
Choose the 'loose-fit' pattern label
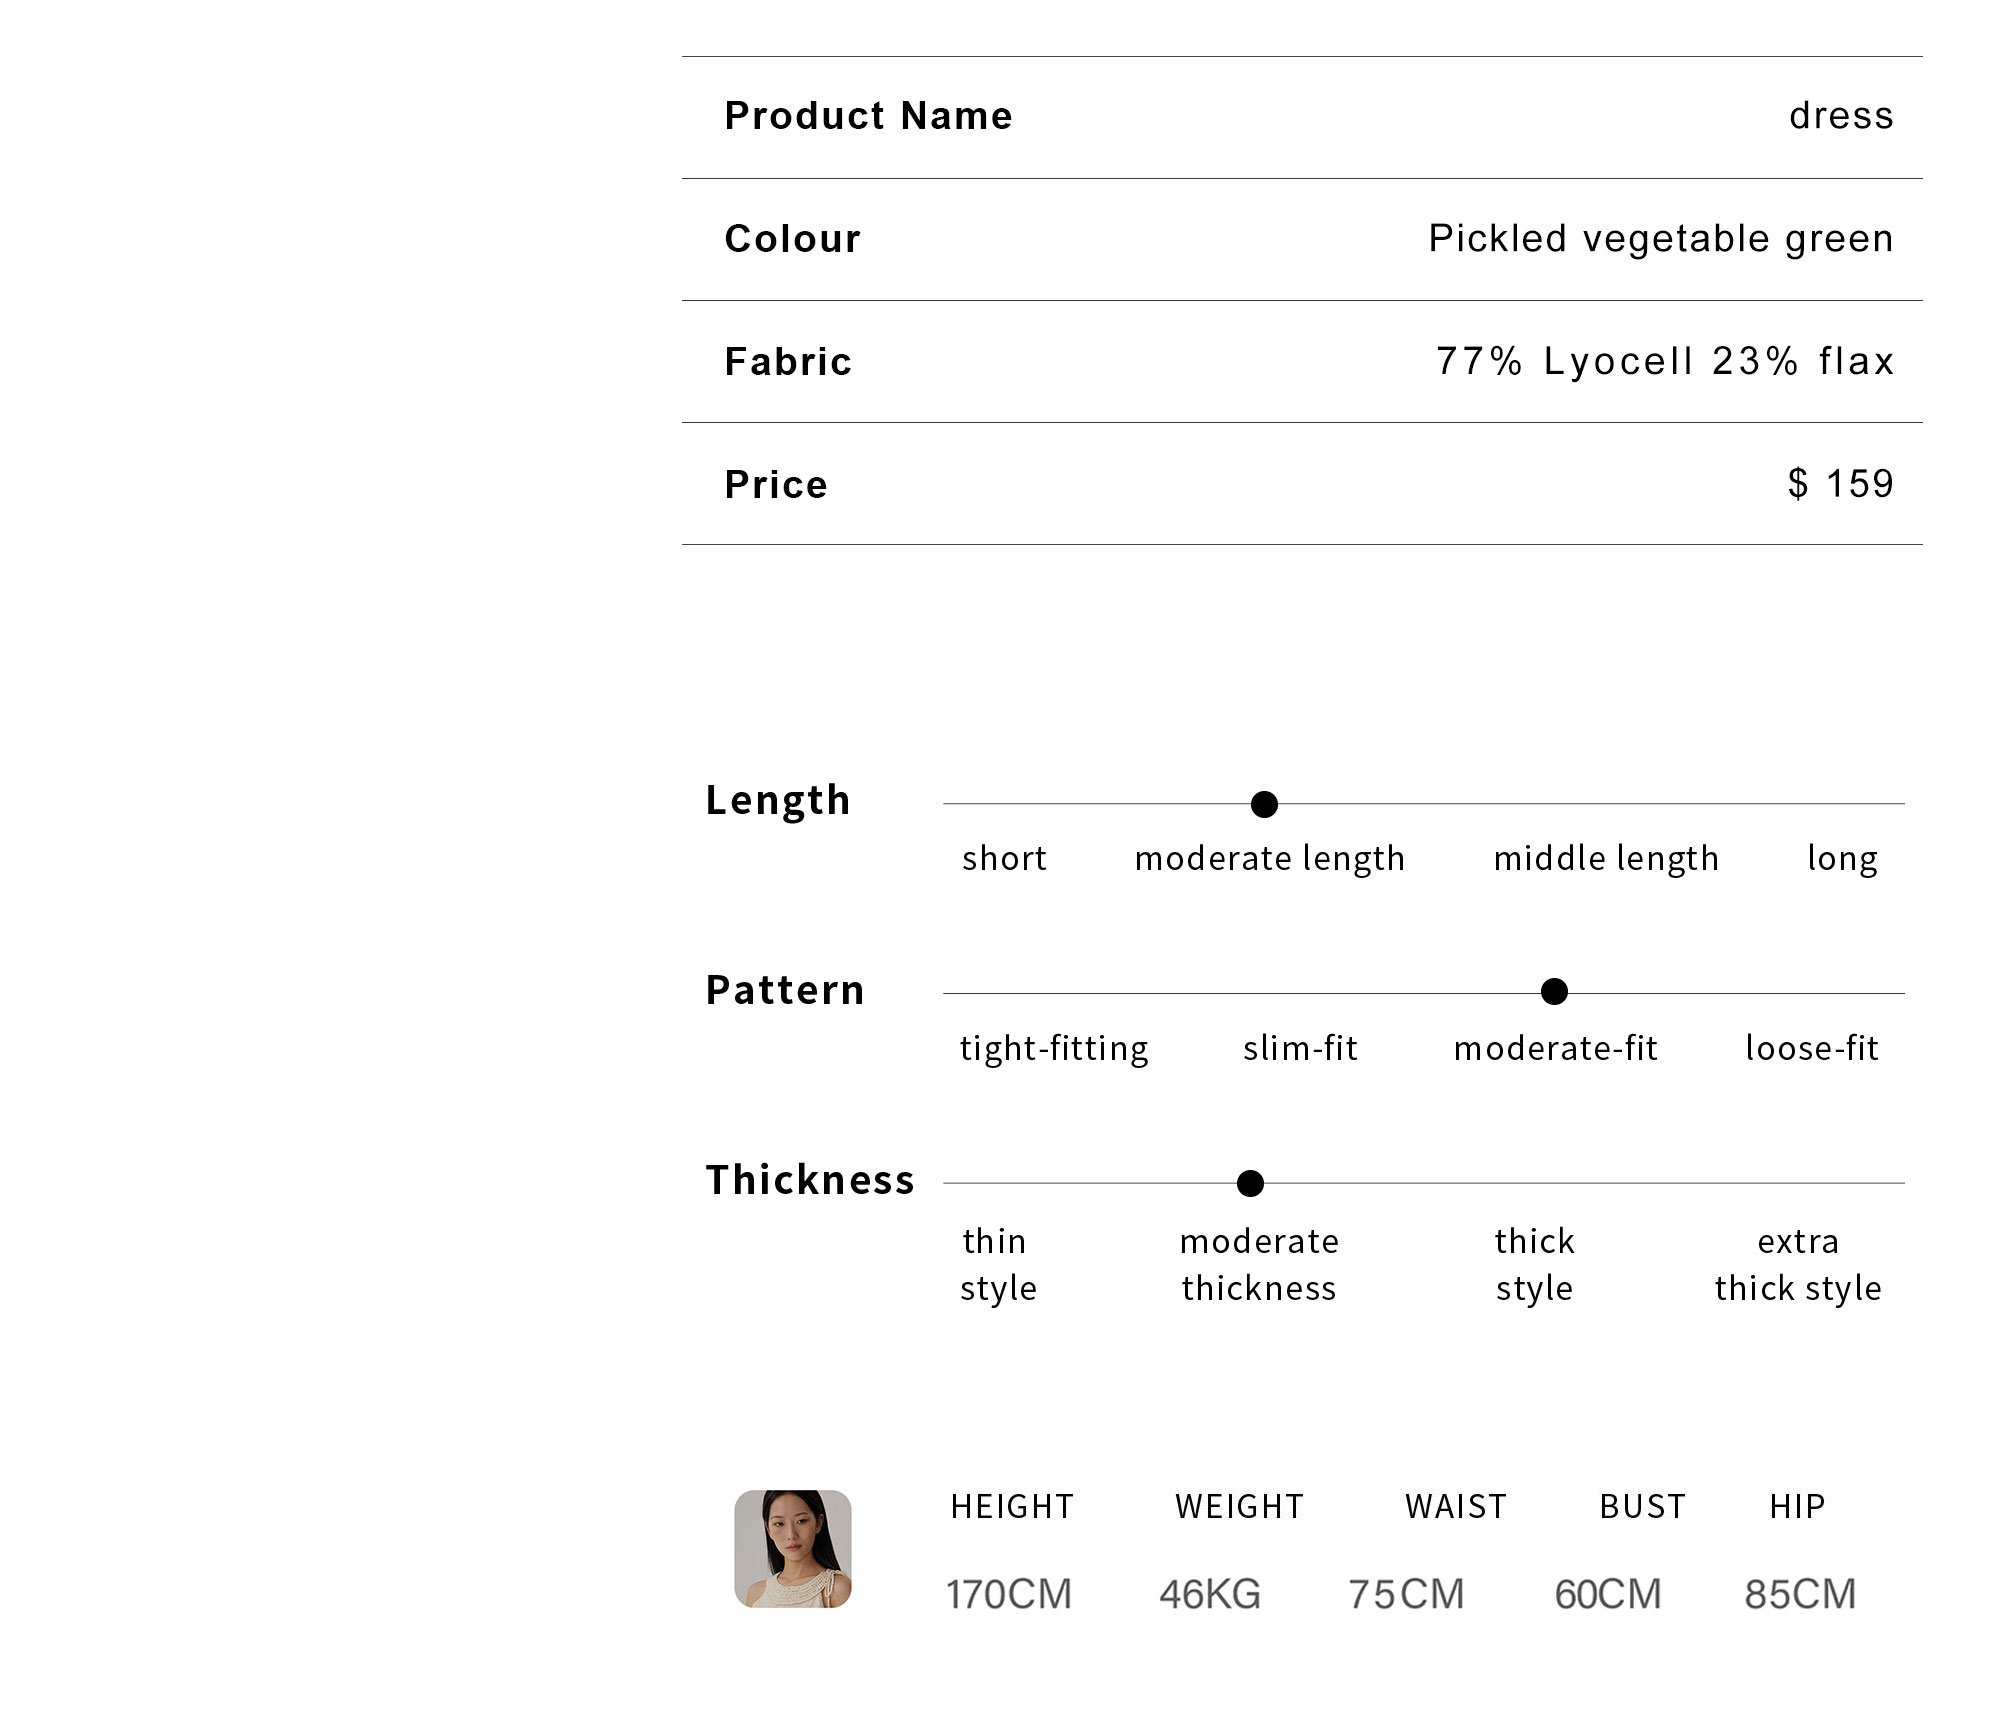[1812, 1048]
